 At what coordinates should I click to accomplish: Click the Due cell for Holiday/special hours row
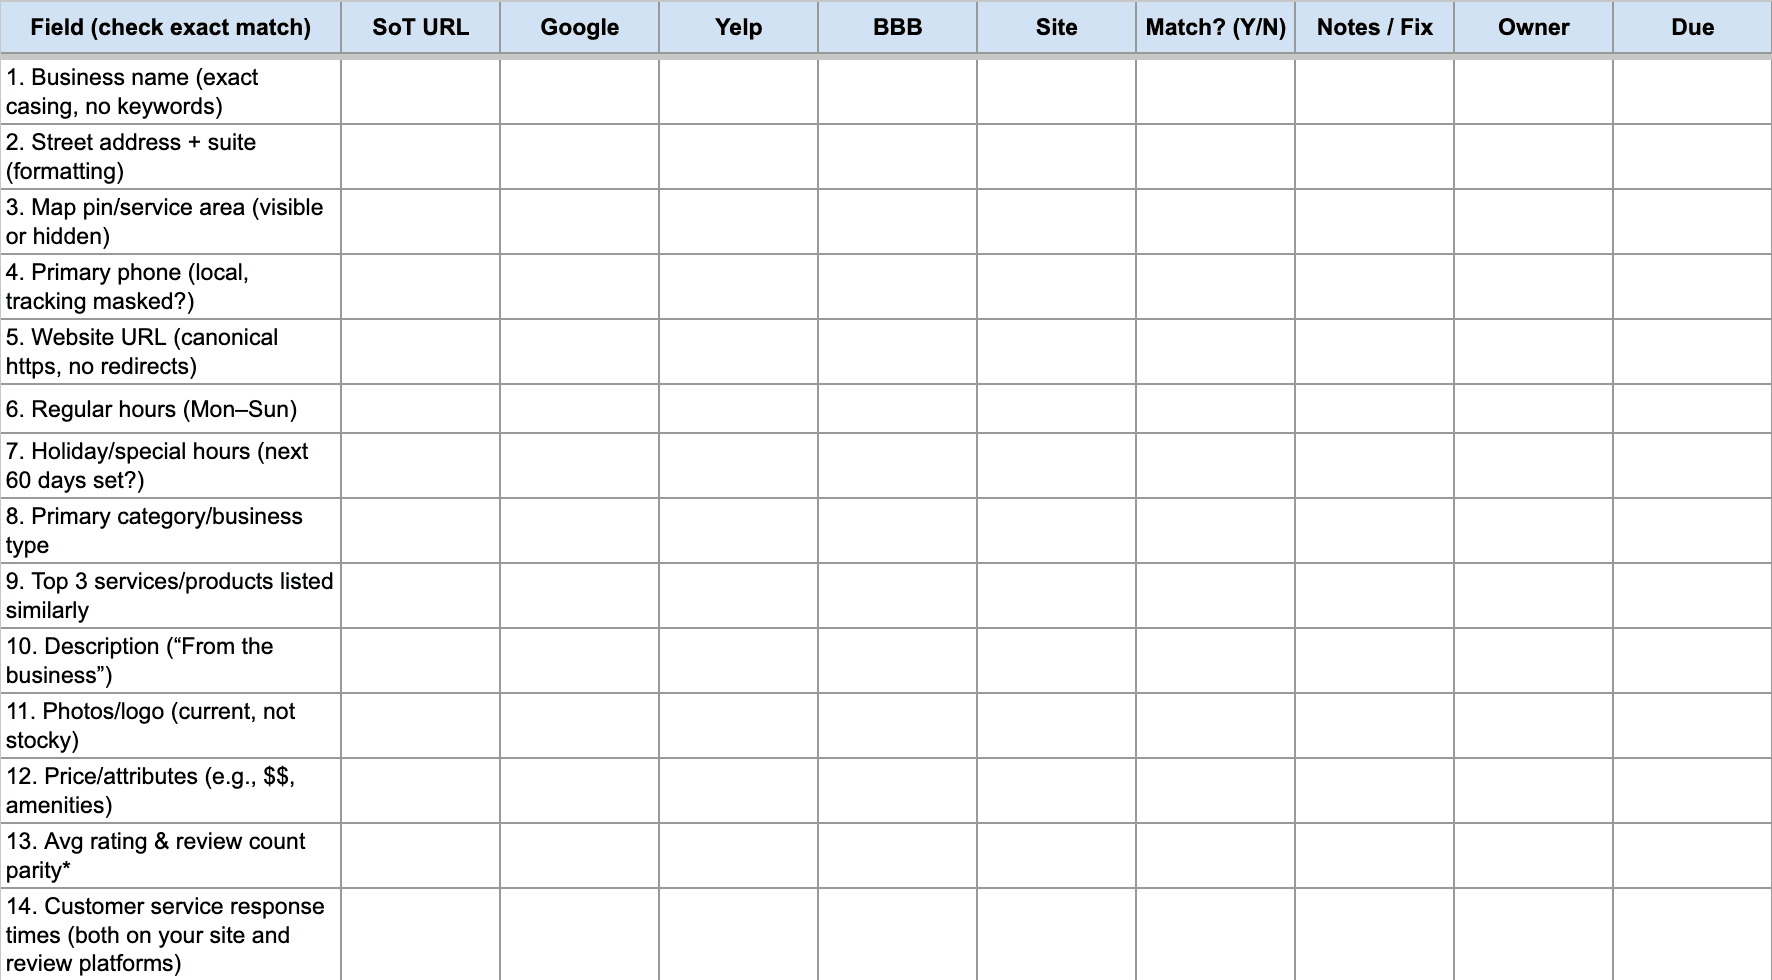tap(1692, 466)
